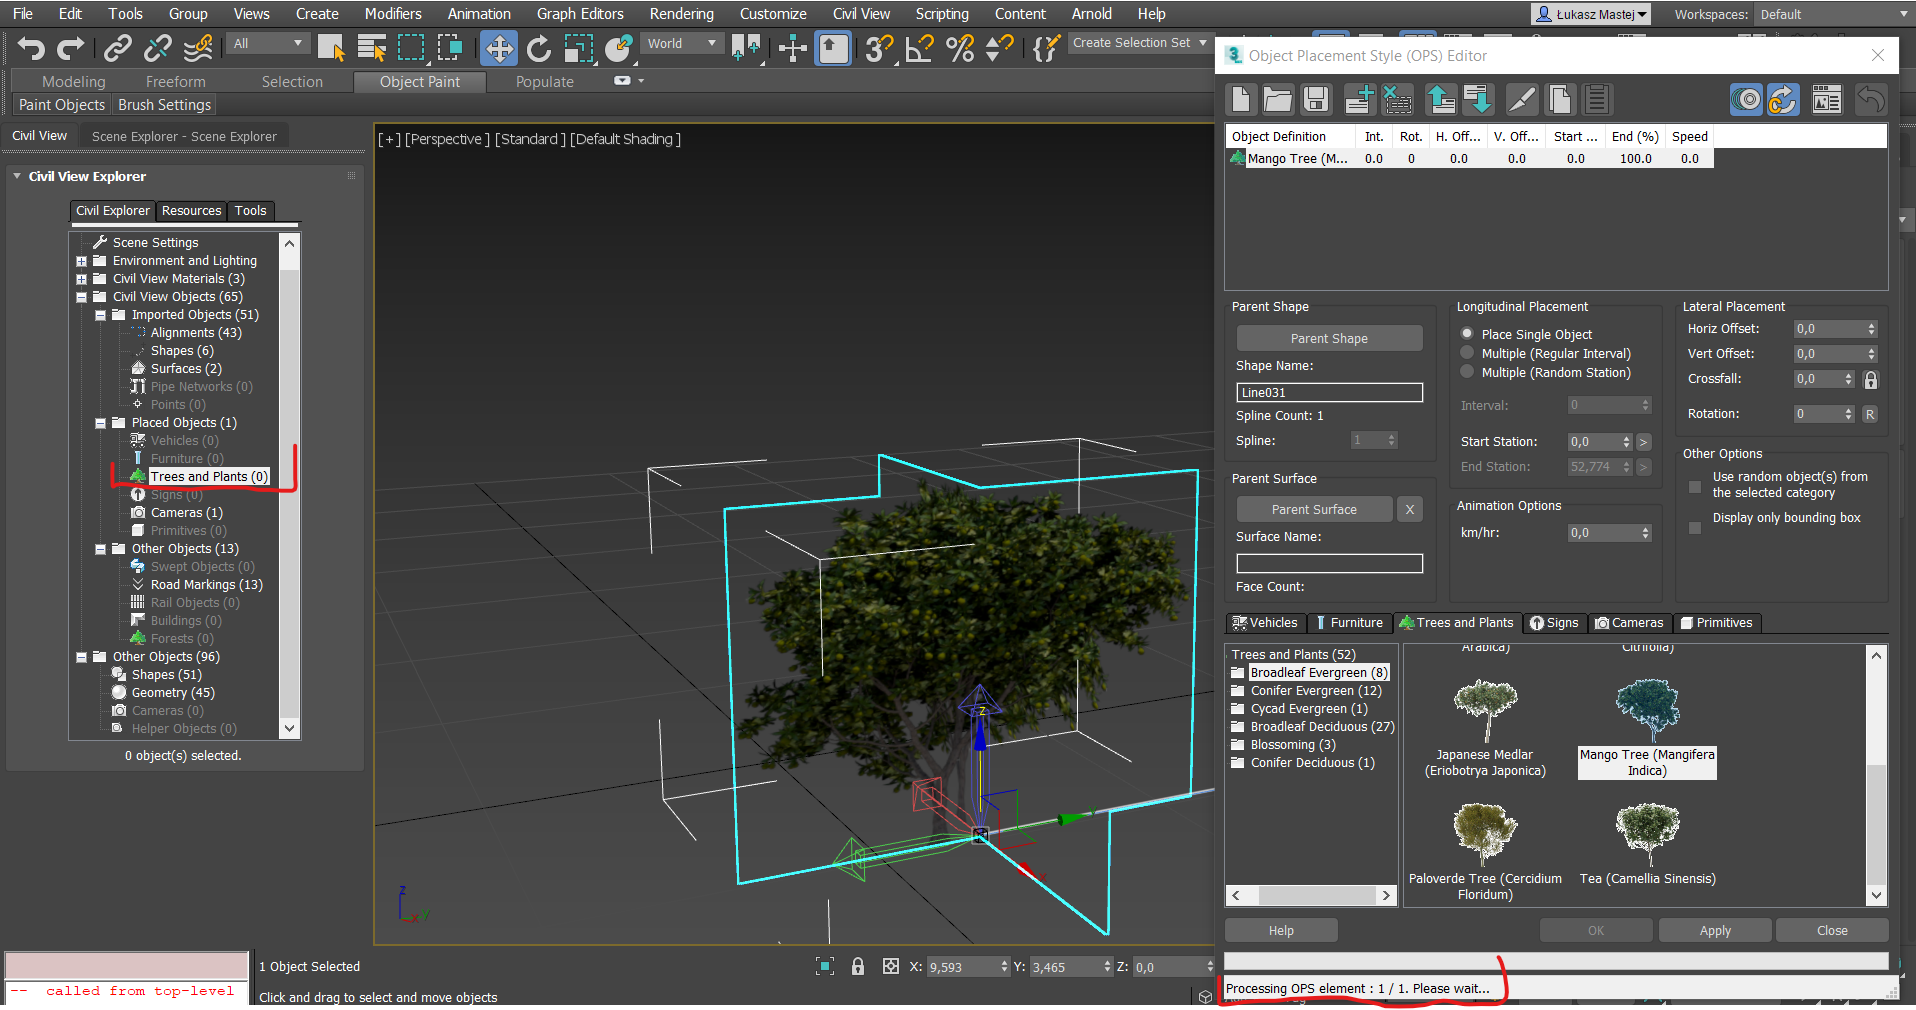Delete the selected object definition
The height and width of the screenshot is (1010, 1916).
pyautogui.click(x=1397, y=99)
